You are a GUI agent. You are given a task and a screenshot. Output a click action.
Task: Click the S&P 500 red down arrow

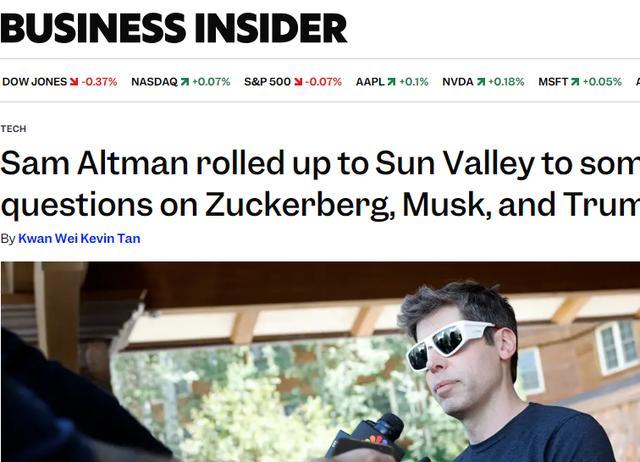click(x=299, y=82)
